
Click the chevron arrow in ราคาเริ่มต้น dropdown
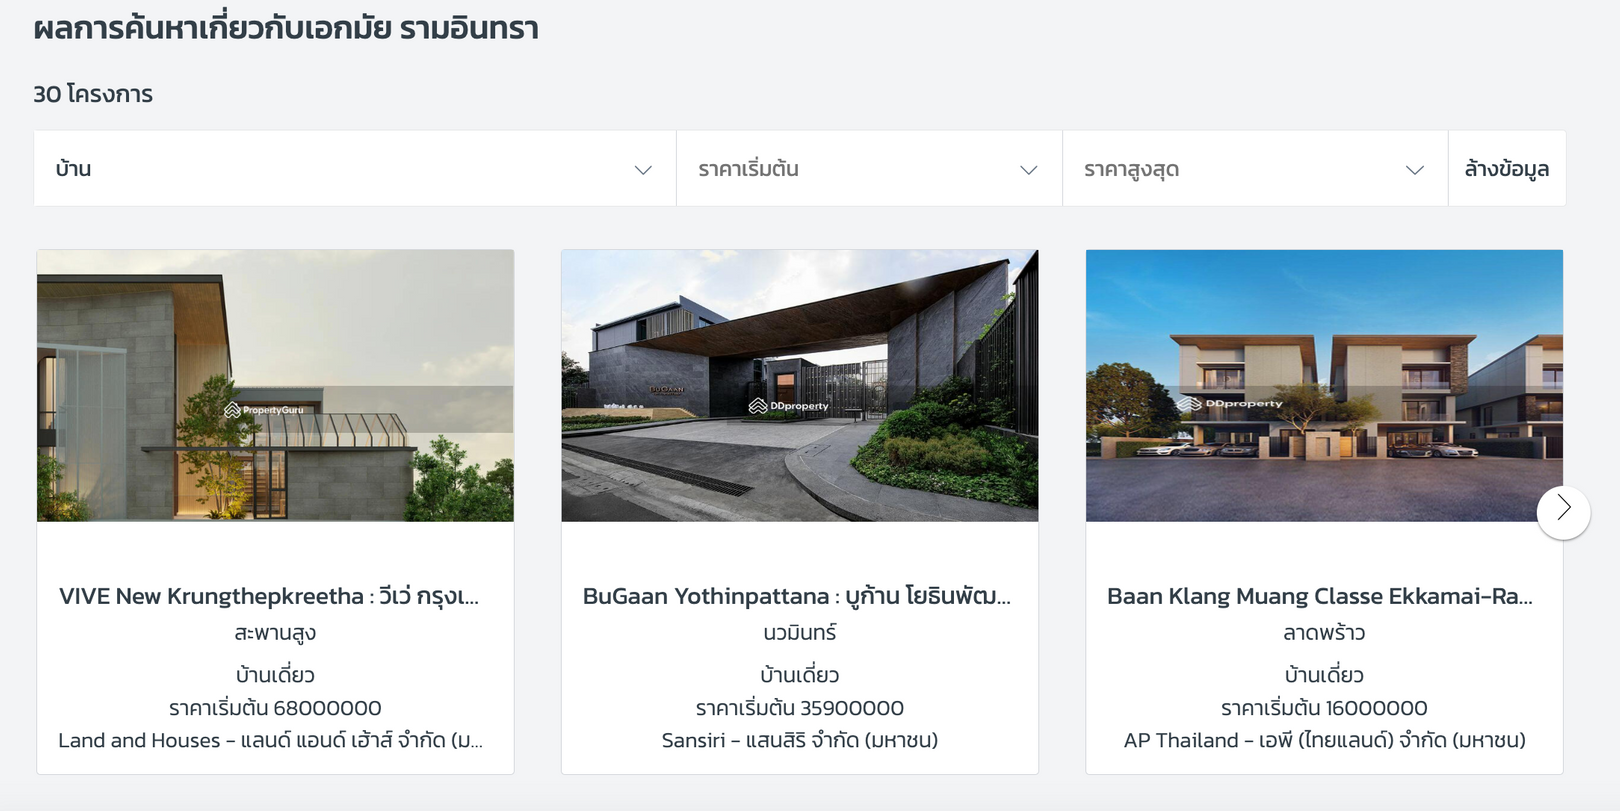[x=1029, y=170]
